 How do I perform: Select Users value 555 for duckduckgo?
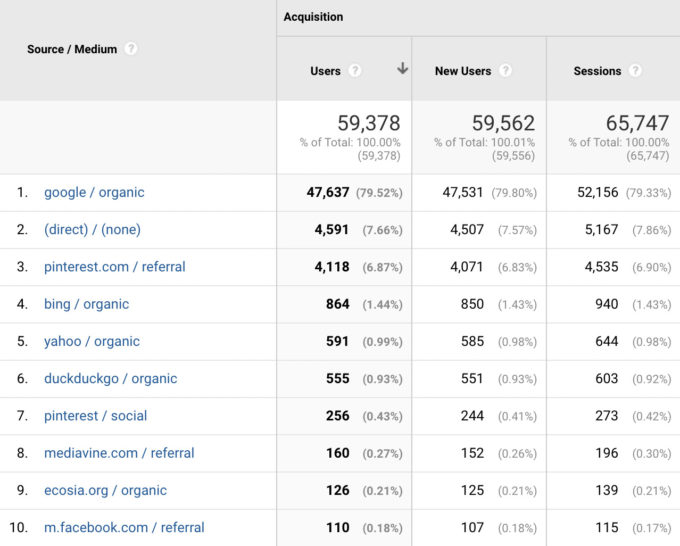click(337, 379)
